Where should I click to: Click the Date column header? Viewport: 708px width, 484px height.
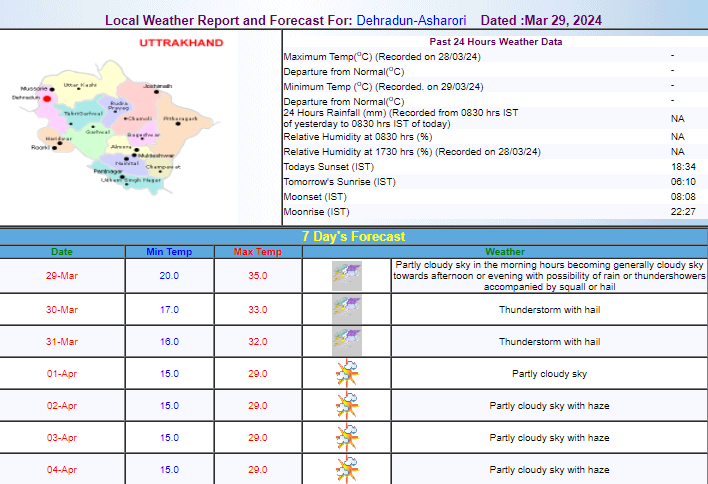[x=62, y=251]
